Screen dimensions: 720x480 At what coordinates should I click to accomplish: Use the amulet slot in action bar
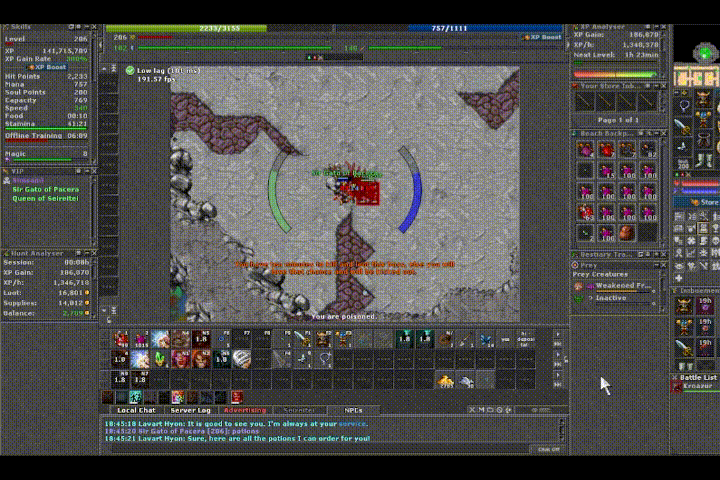323,359
